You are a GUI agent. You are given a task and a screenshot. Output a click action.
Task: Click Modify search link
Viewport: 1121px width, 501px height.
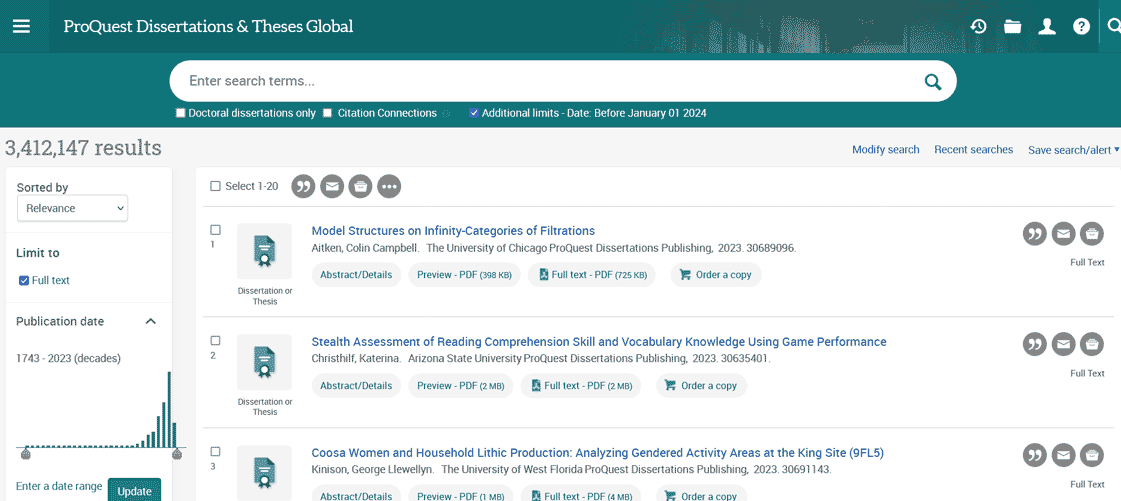click(x=886, y=150)
